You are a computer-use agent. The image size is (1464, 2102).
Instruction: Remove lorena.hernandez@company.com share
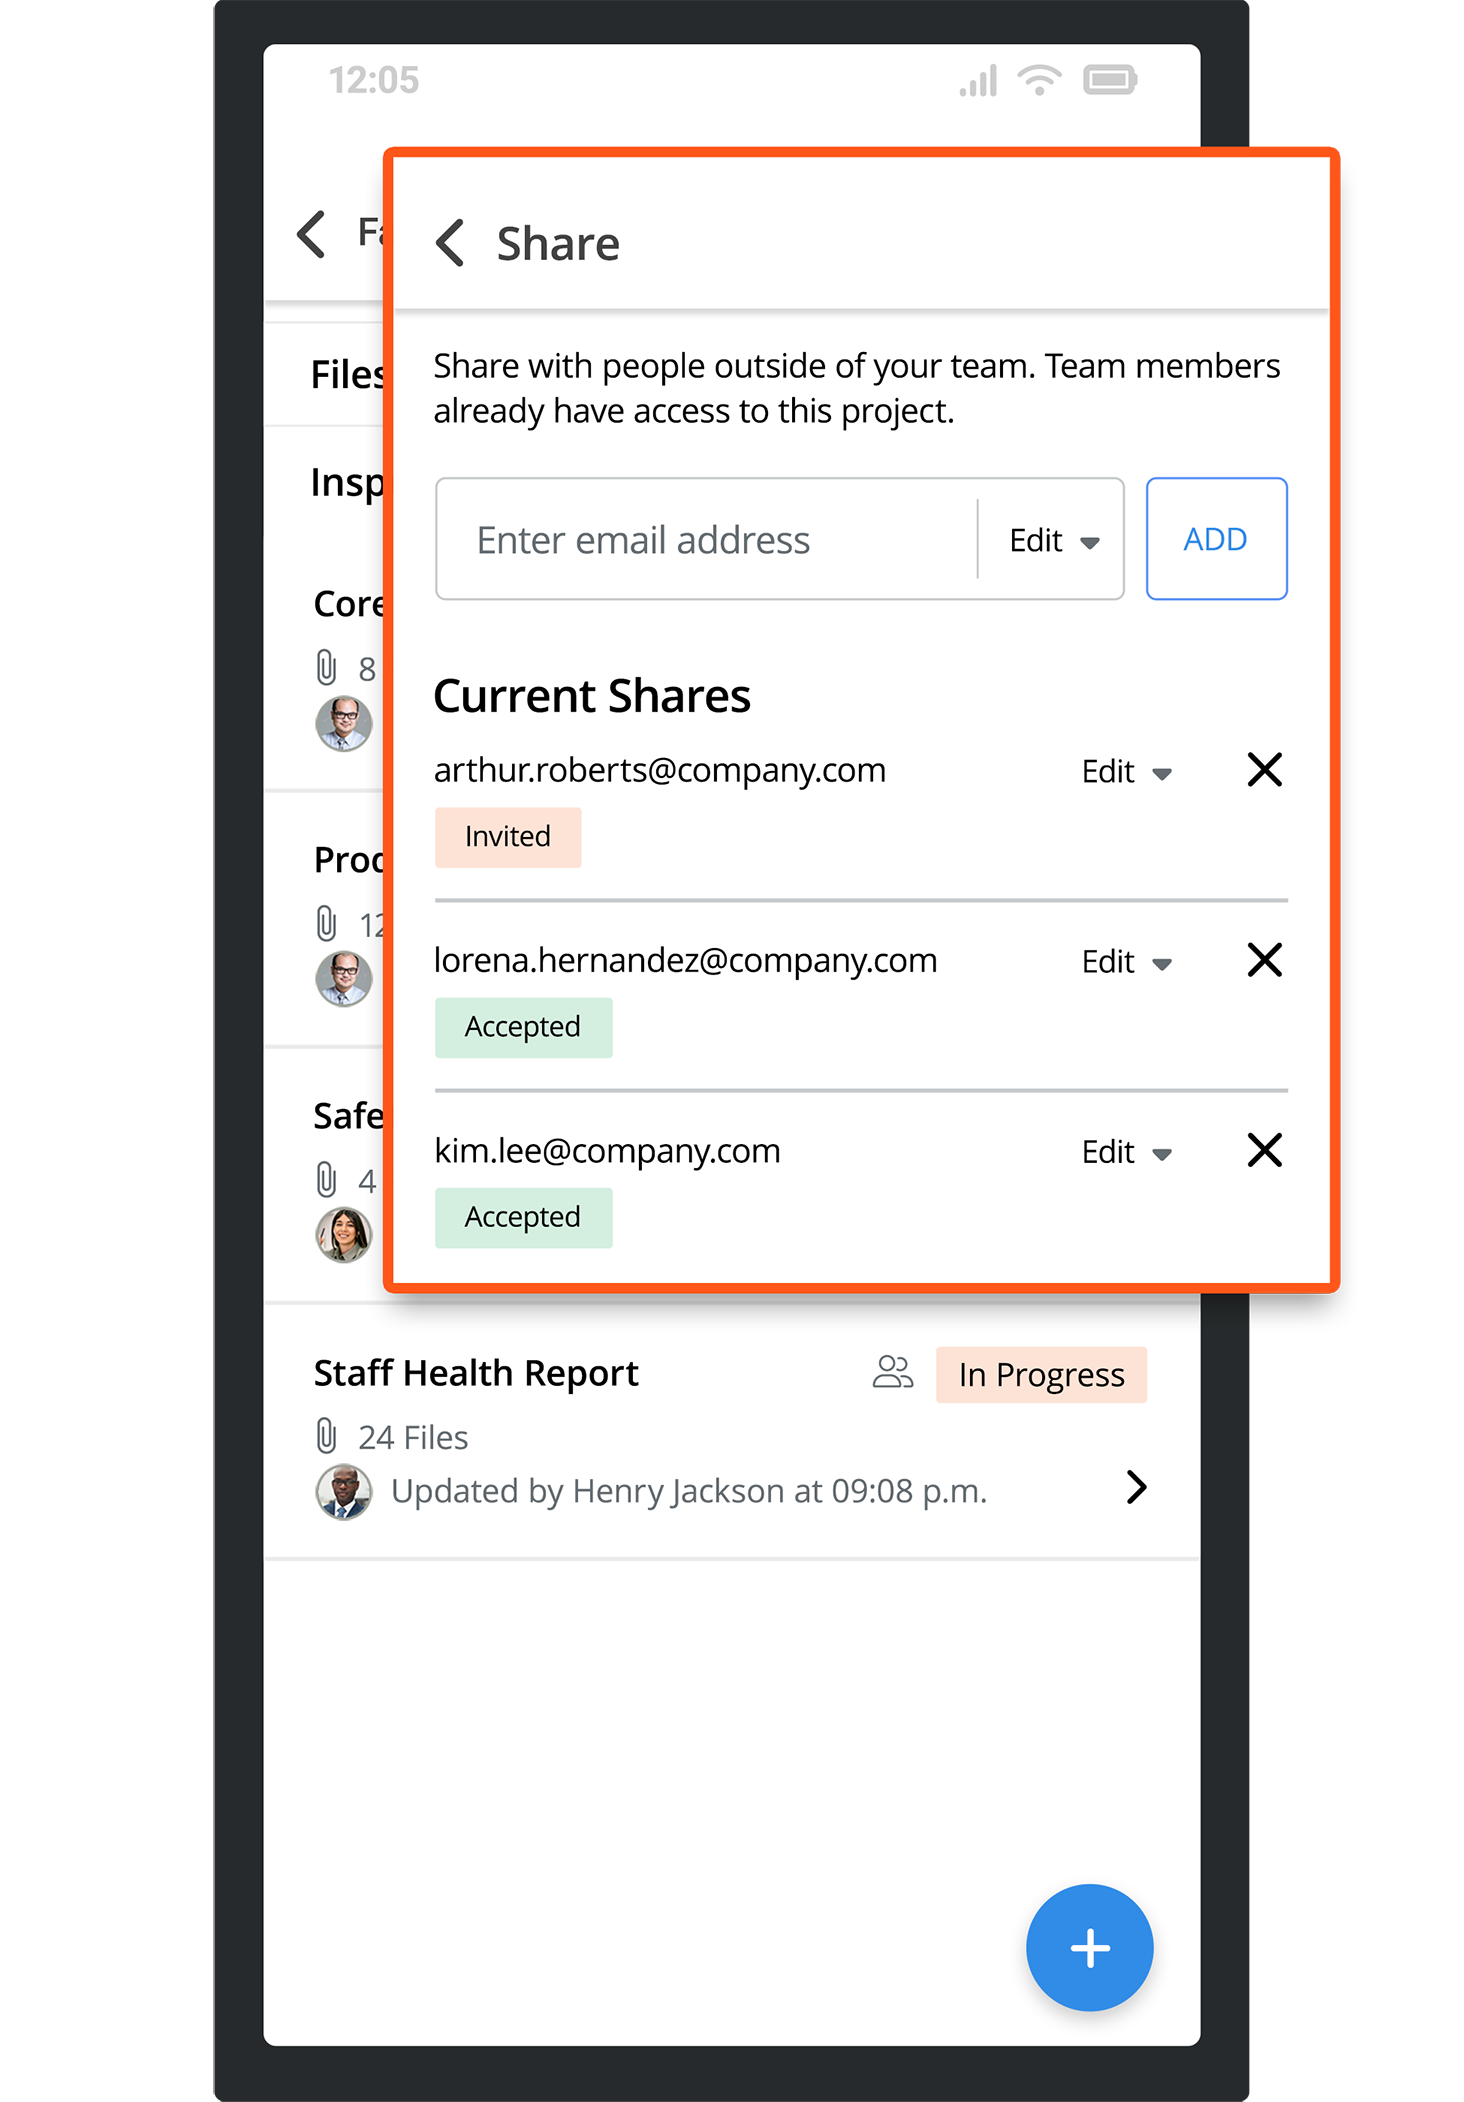coord(1264,960)
